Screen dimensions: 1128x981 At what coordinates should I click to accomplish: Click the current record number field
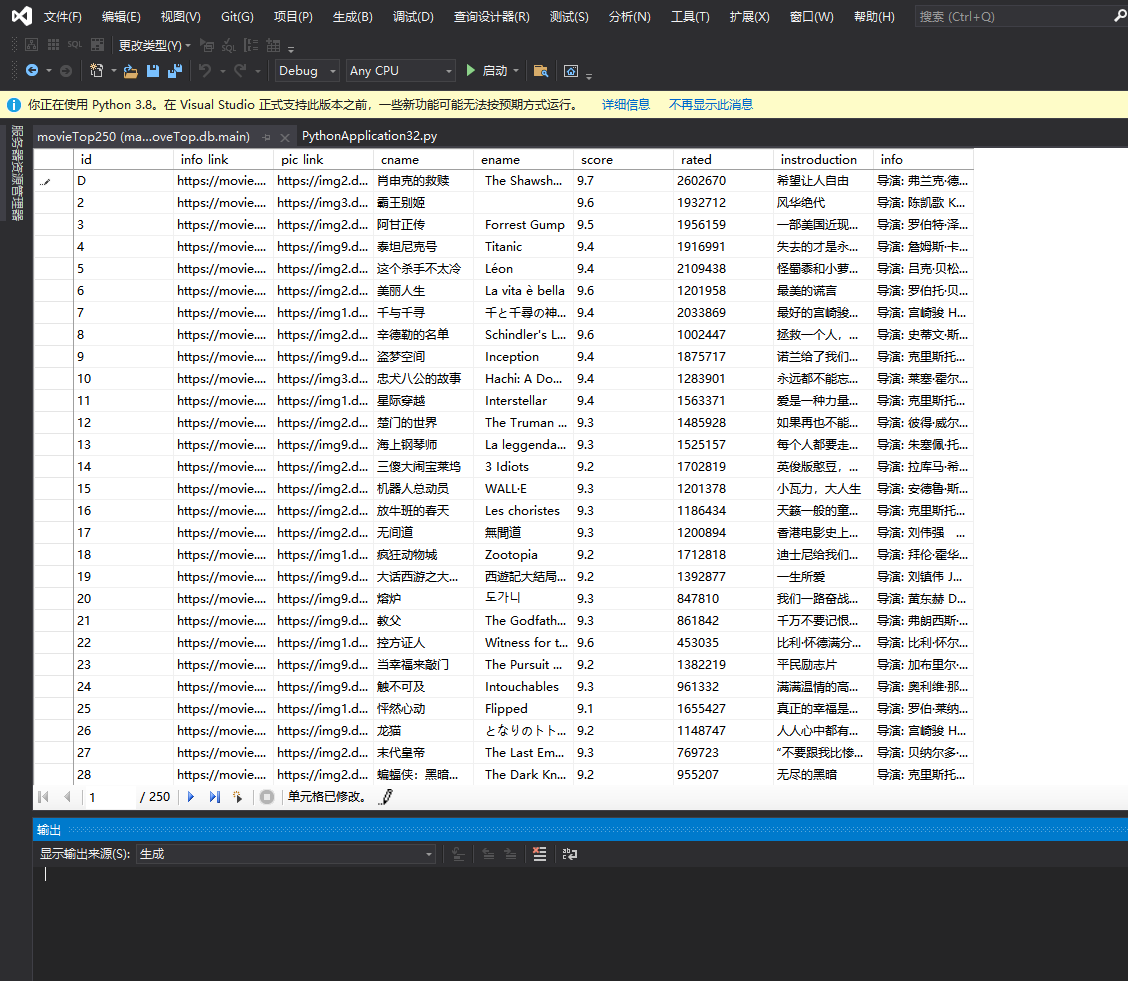point(110,797)
